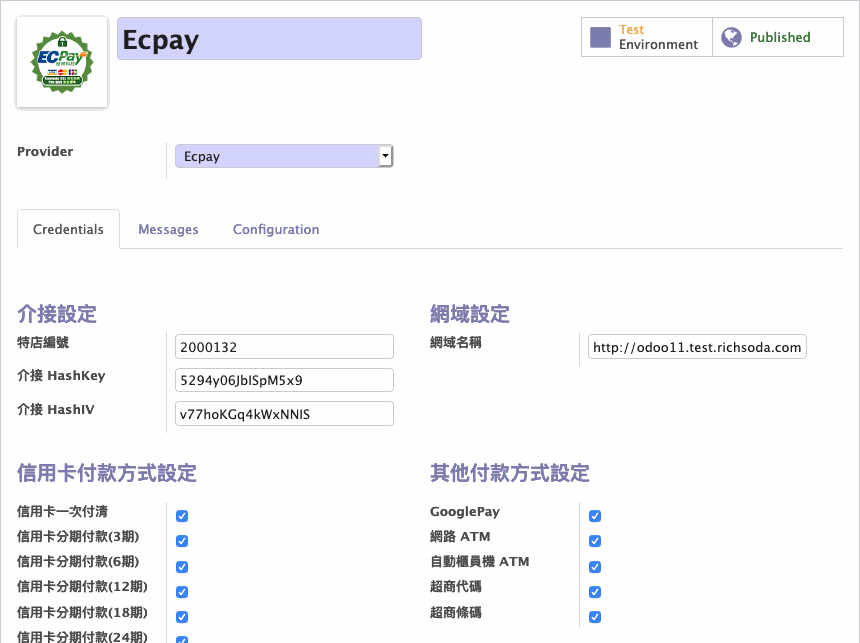
Task: Click the GooglePay label text
Action: [x=465, y=511]
